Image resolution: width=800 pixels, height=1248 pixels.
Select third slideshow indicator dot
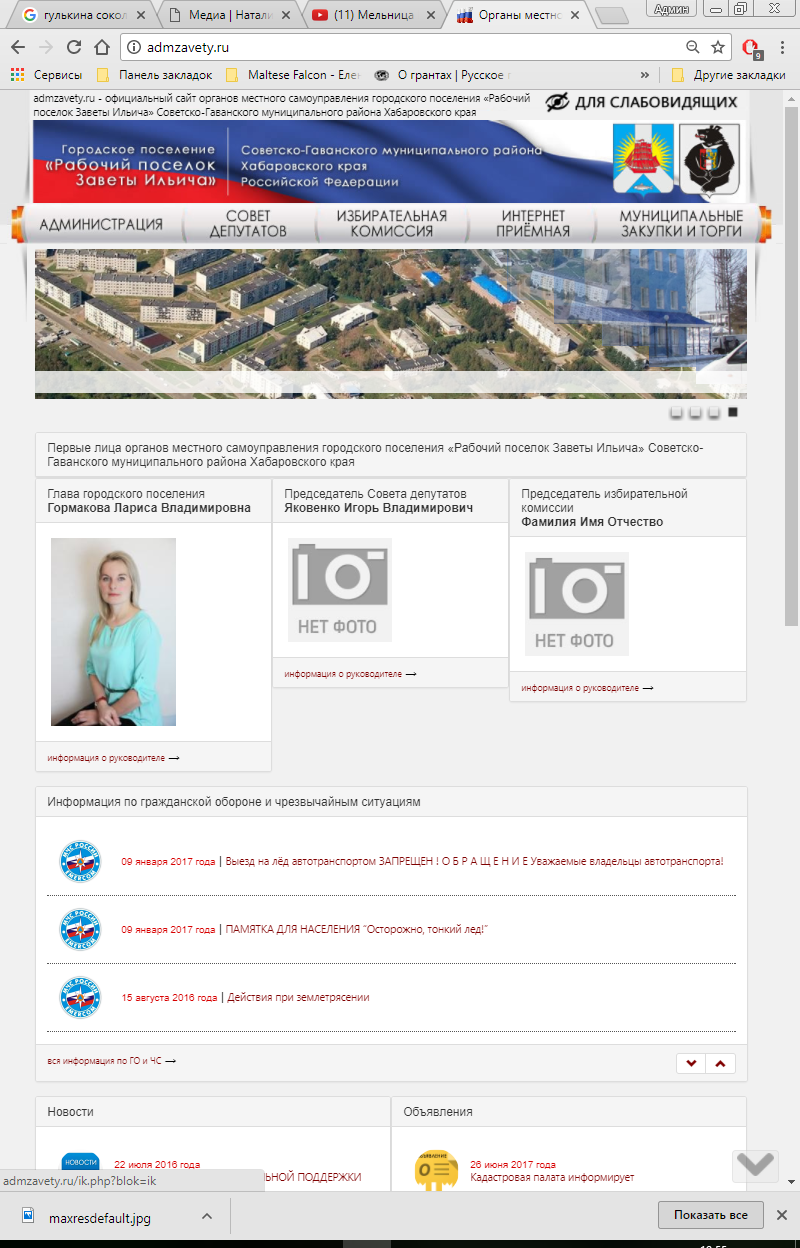713,412
